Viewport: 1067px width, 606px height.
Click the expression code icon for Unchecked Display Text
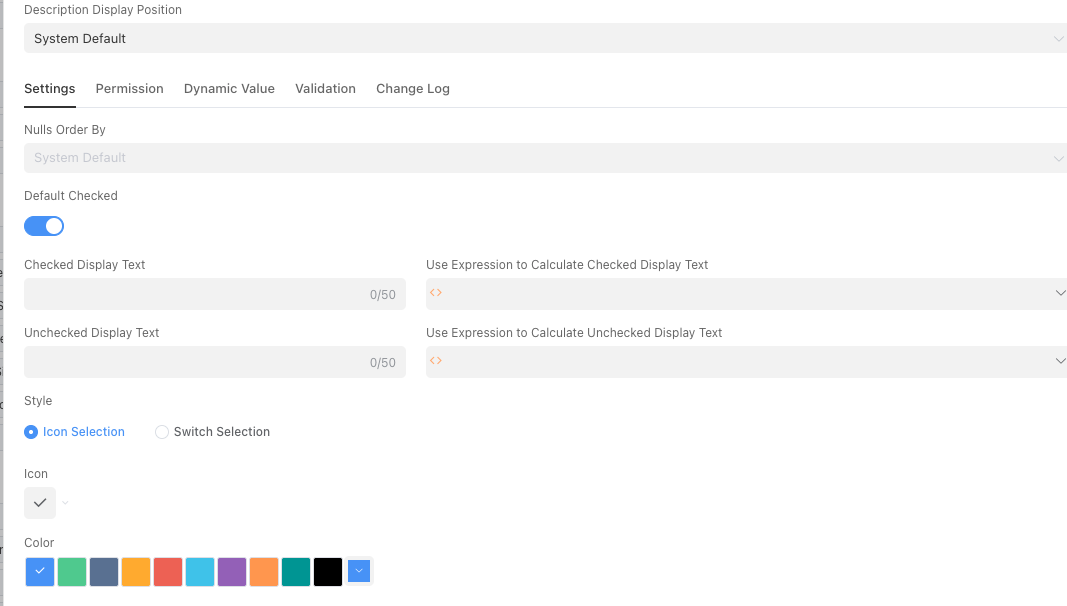click(435, 361)
